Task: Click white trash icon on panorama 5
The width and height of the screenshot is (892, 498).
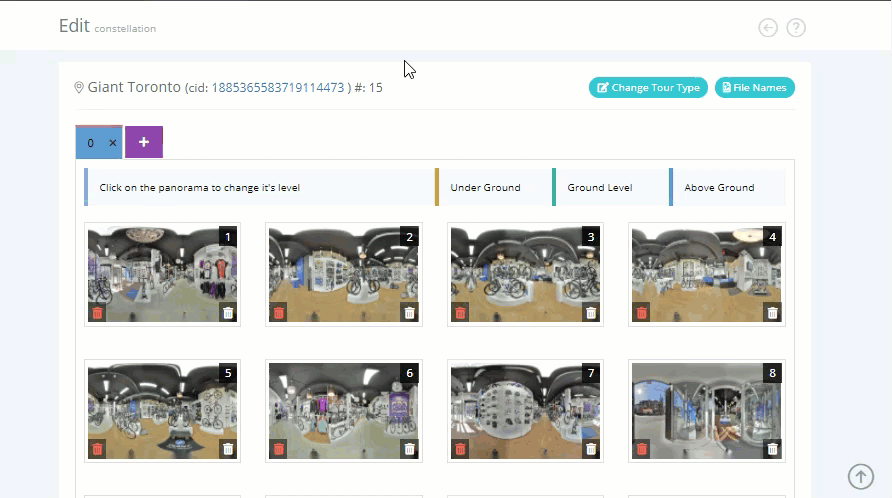Action: pyautogui.click(x=228, y=450)
